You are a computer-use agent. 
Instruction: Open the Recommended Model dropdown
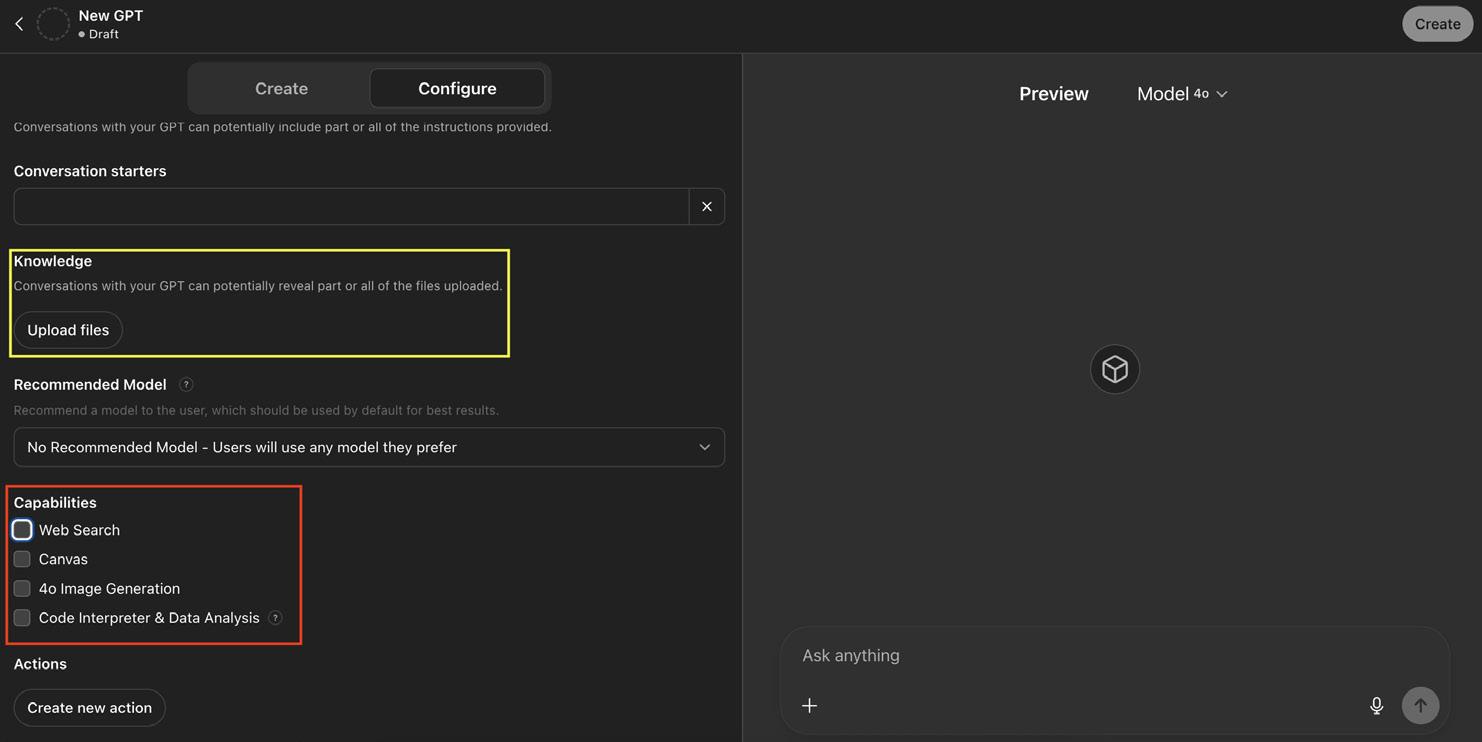369,448
